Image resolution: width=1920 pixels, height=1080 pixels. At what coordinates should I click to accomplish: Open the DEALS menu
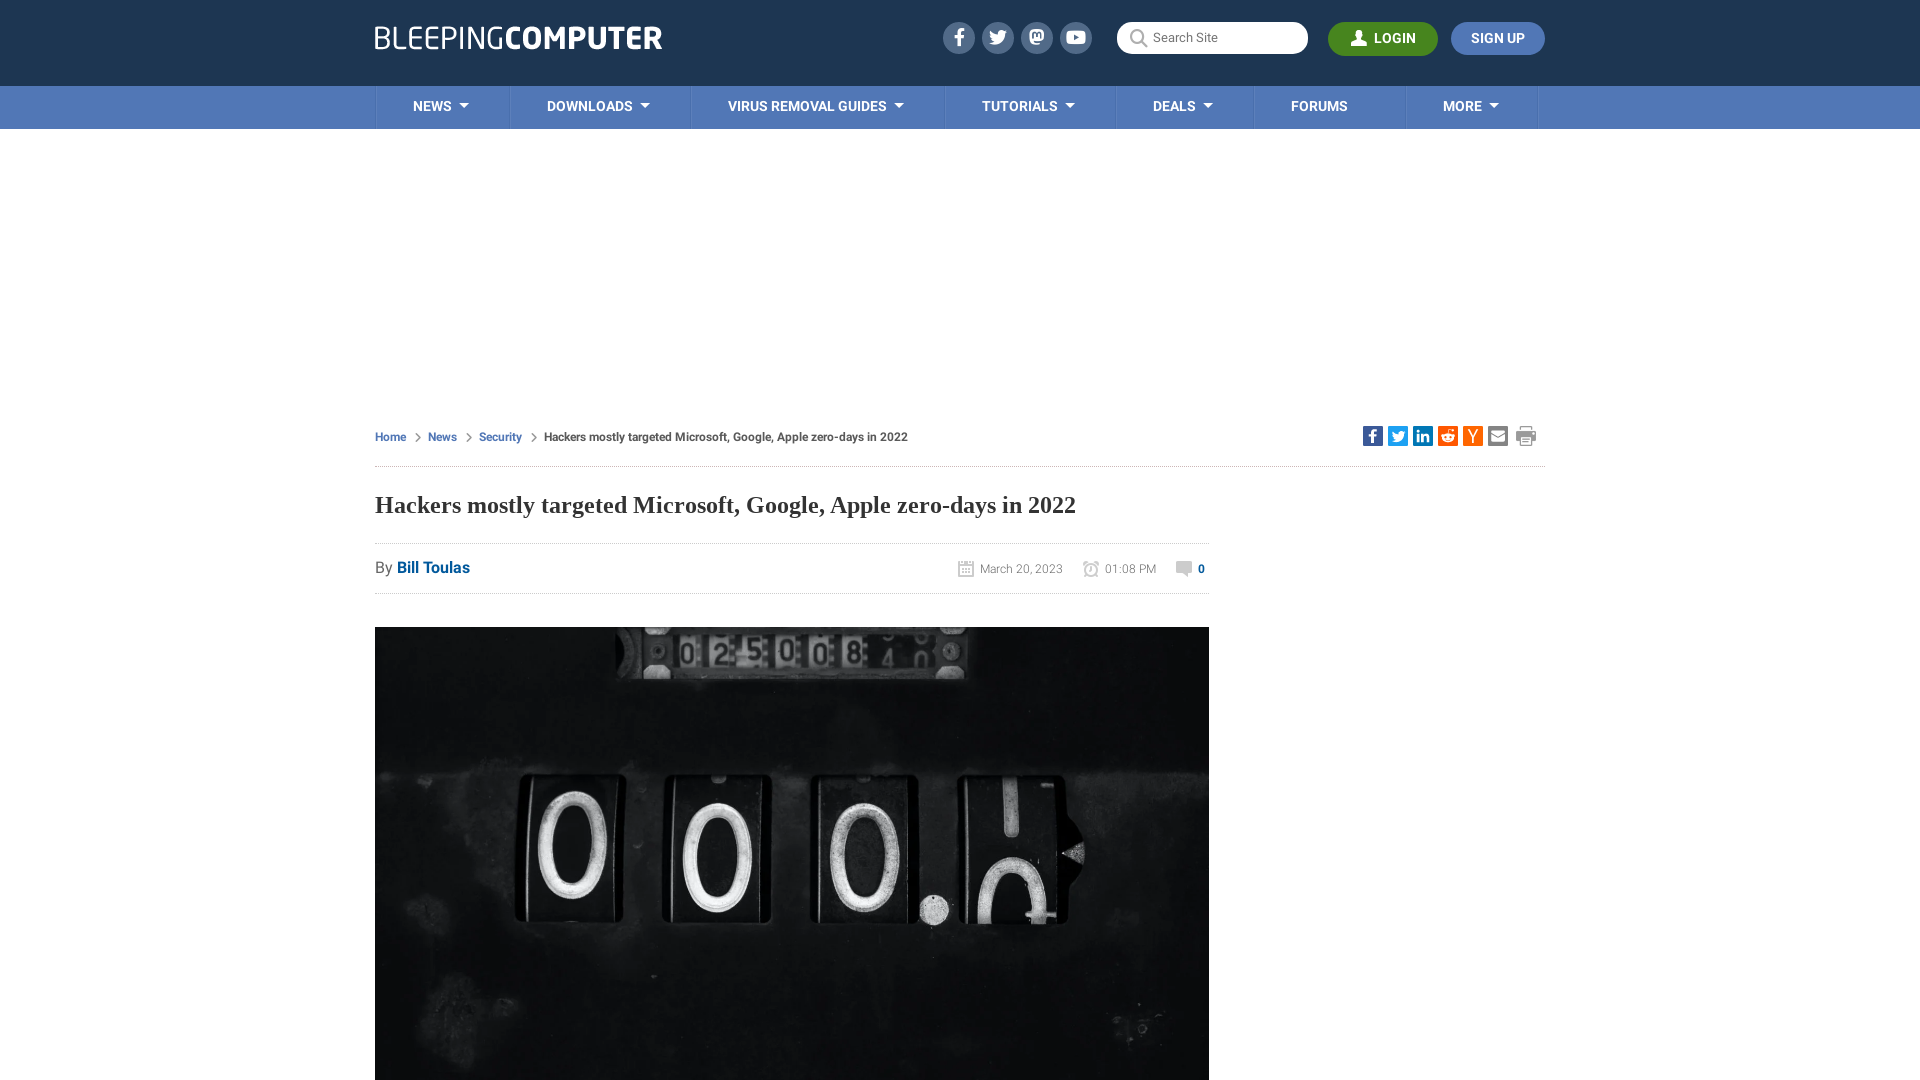1183,107
